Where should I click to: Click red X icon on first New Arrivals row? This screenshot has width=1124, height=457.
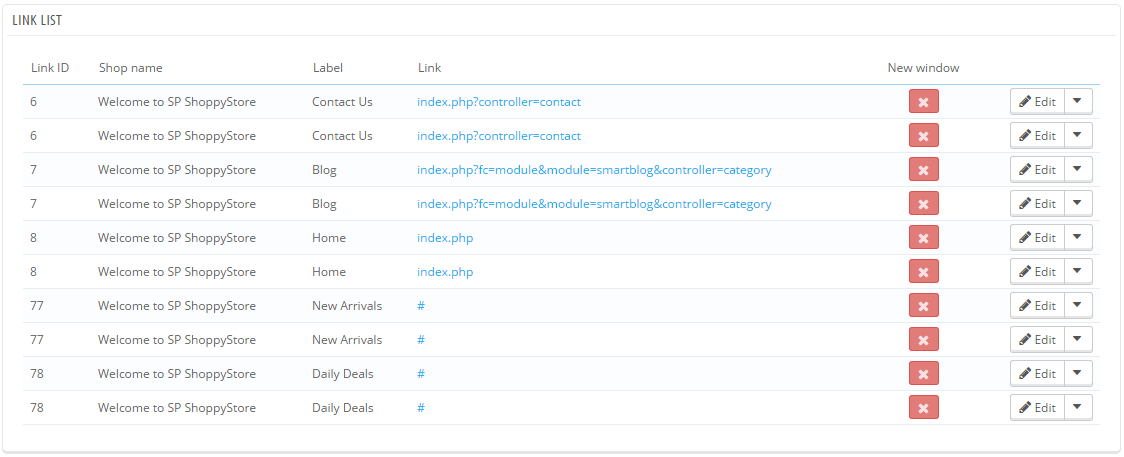[x=923, y=306]
